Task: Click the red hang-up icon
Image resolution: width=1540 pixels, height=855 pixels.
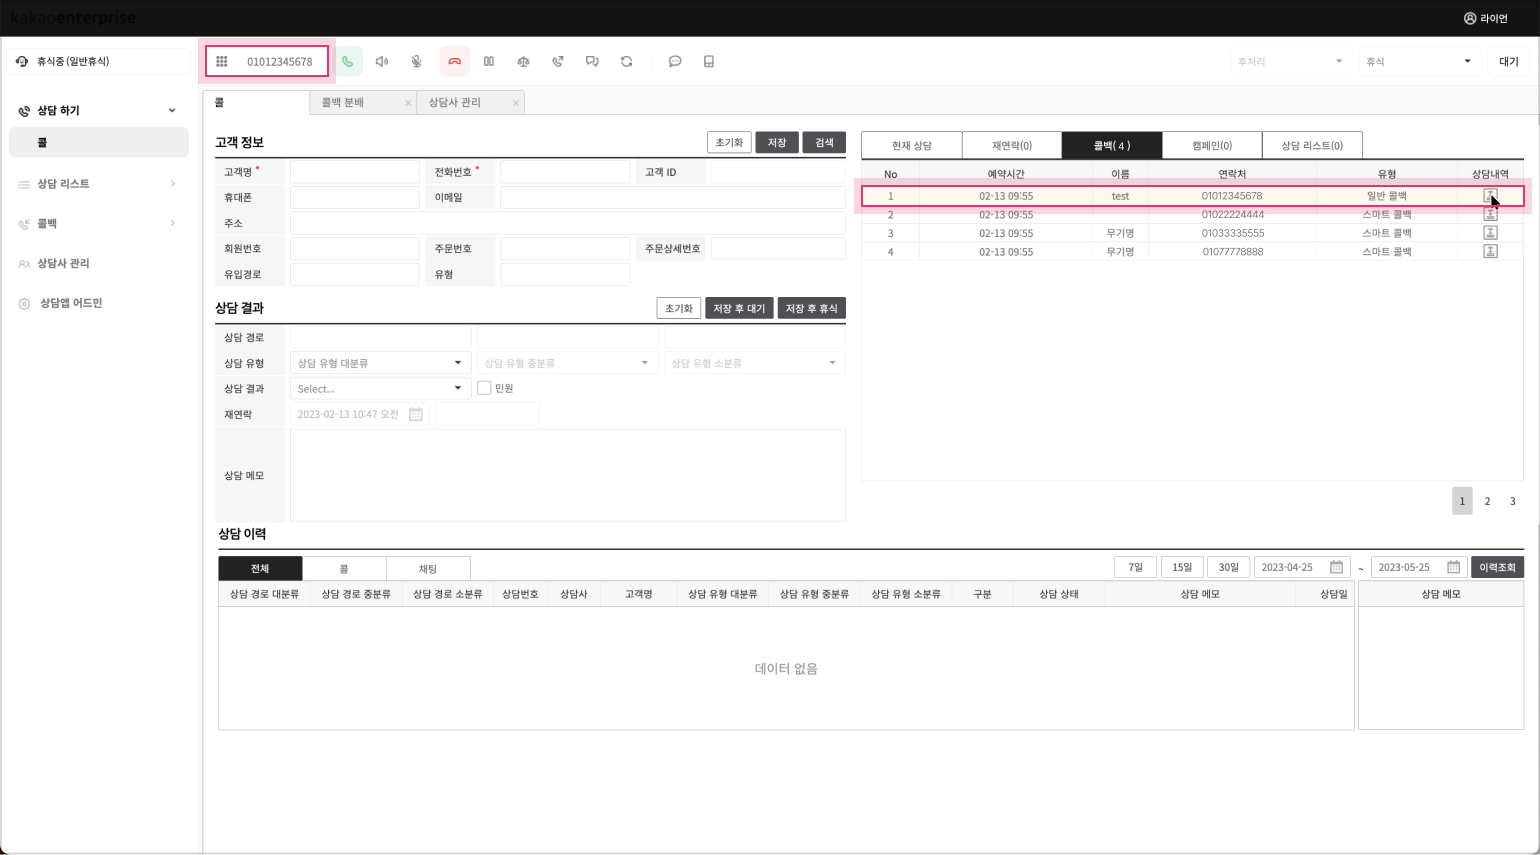Action: coord(454,62)
